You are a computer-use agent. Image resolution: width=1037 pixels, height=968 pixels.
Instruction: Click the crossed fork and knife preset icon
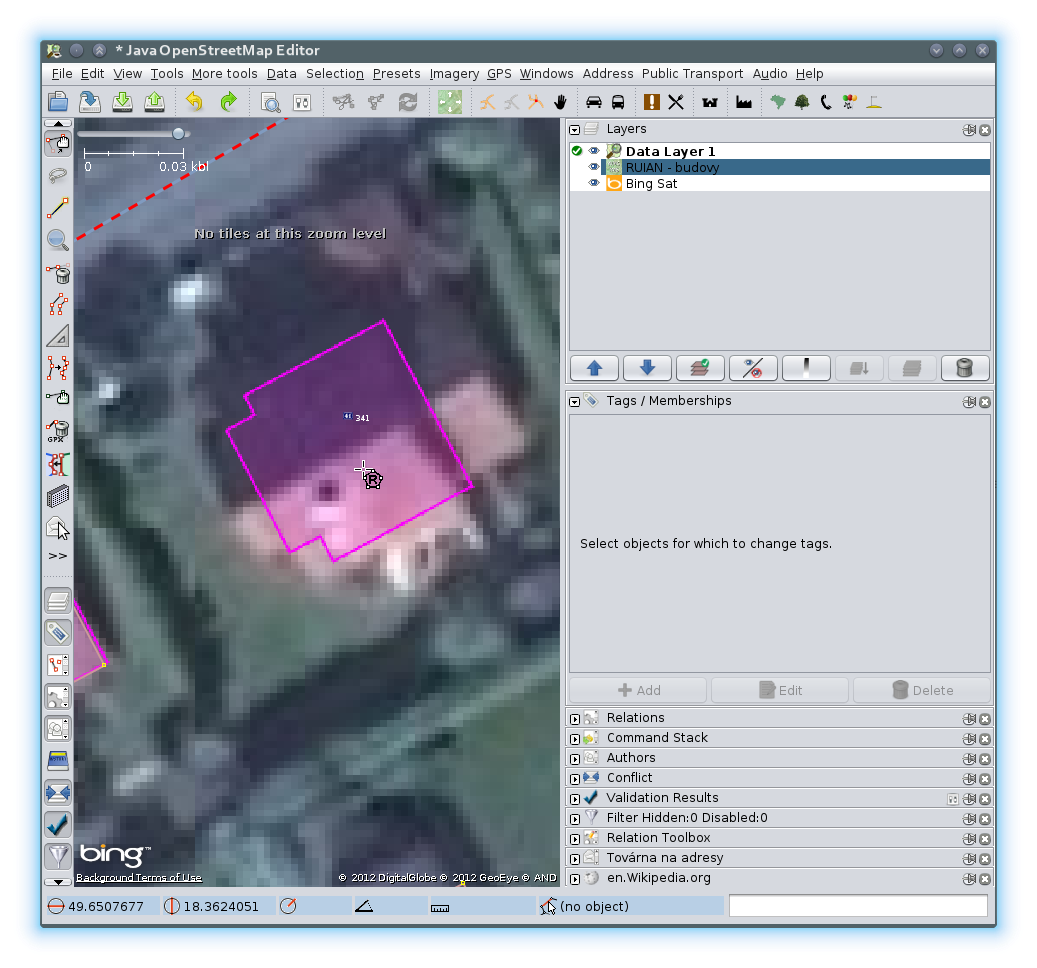click(x=676, y=102)
